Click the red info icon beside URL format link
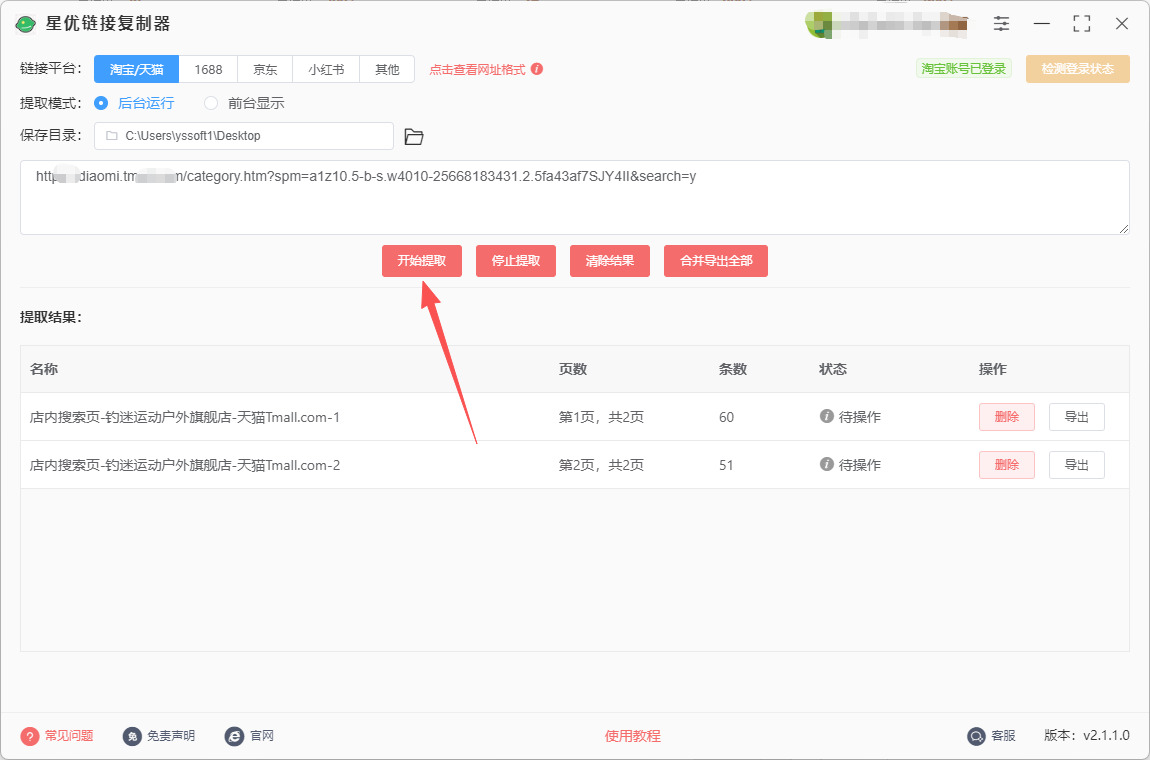 [537, 69]
